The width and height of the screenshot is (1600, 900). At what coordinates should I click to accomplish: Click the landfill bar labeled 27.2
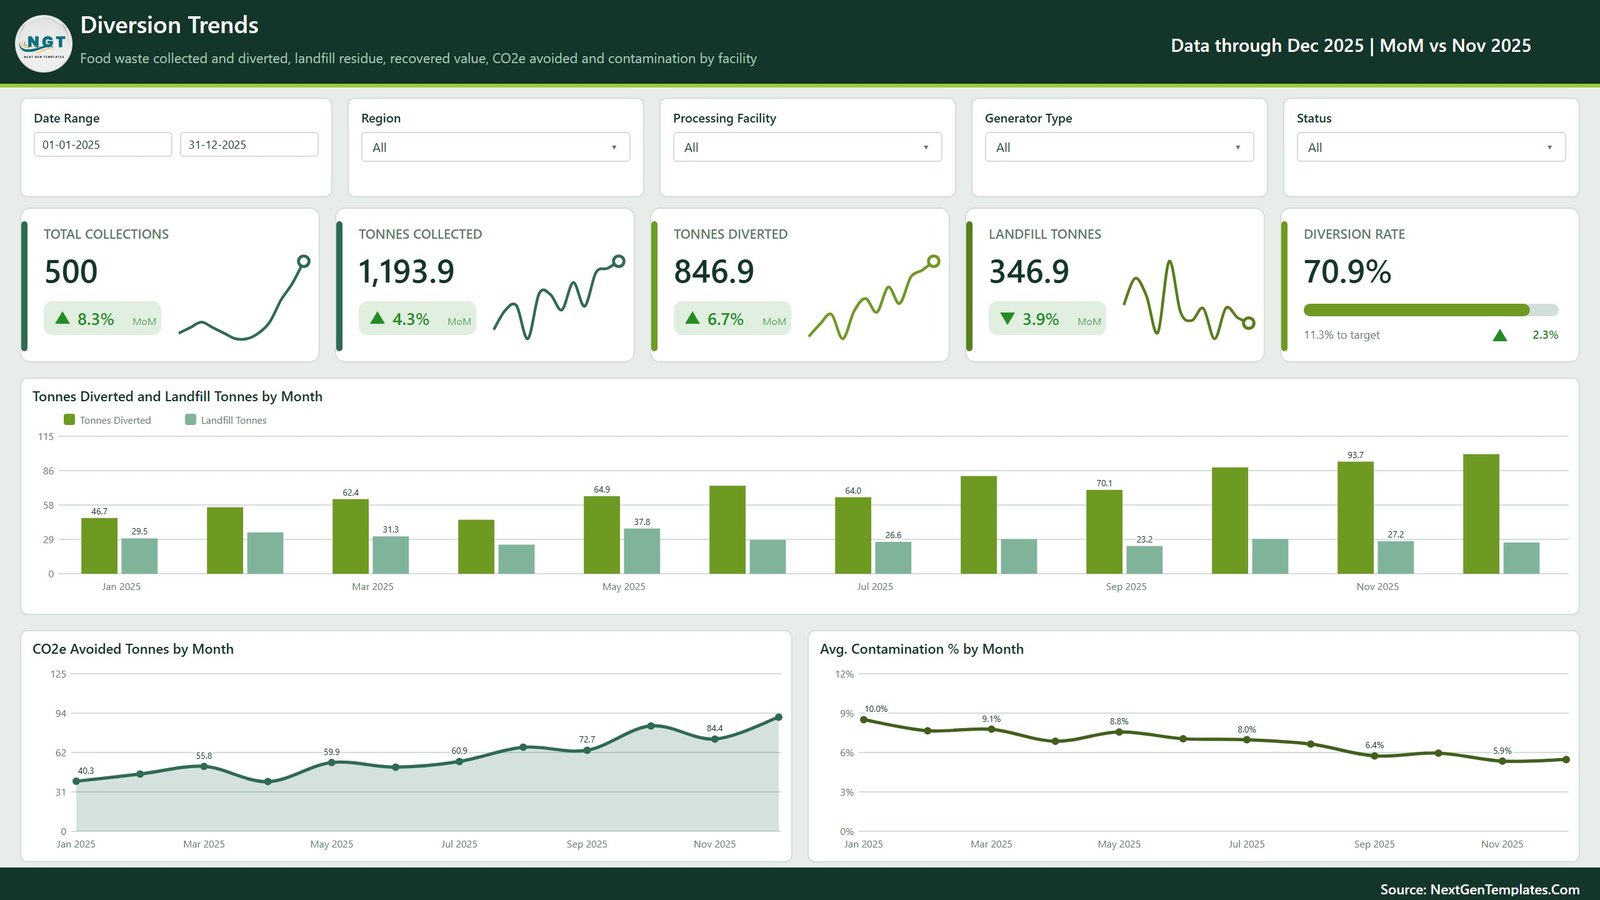click(x=1395, y=558)
